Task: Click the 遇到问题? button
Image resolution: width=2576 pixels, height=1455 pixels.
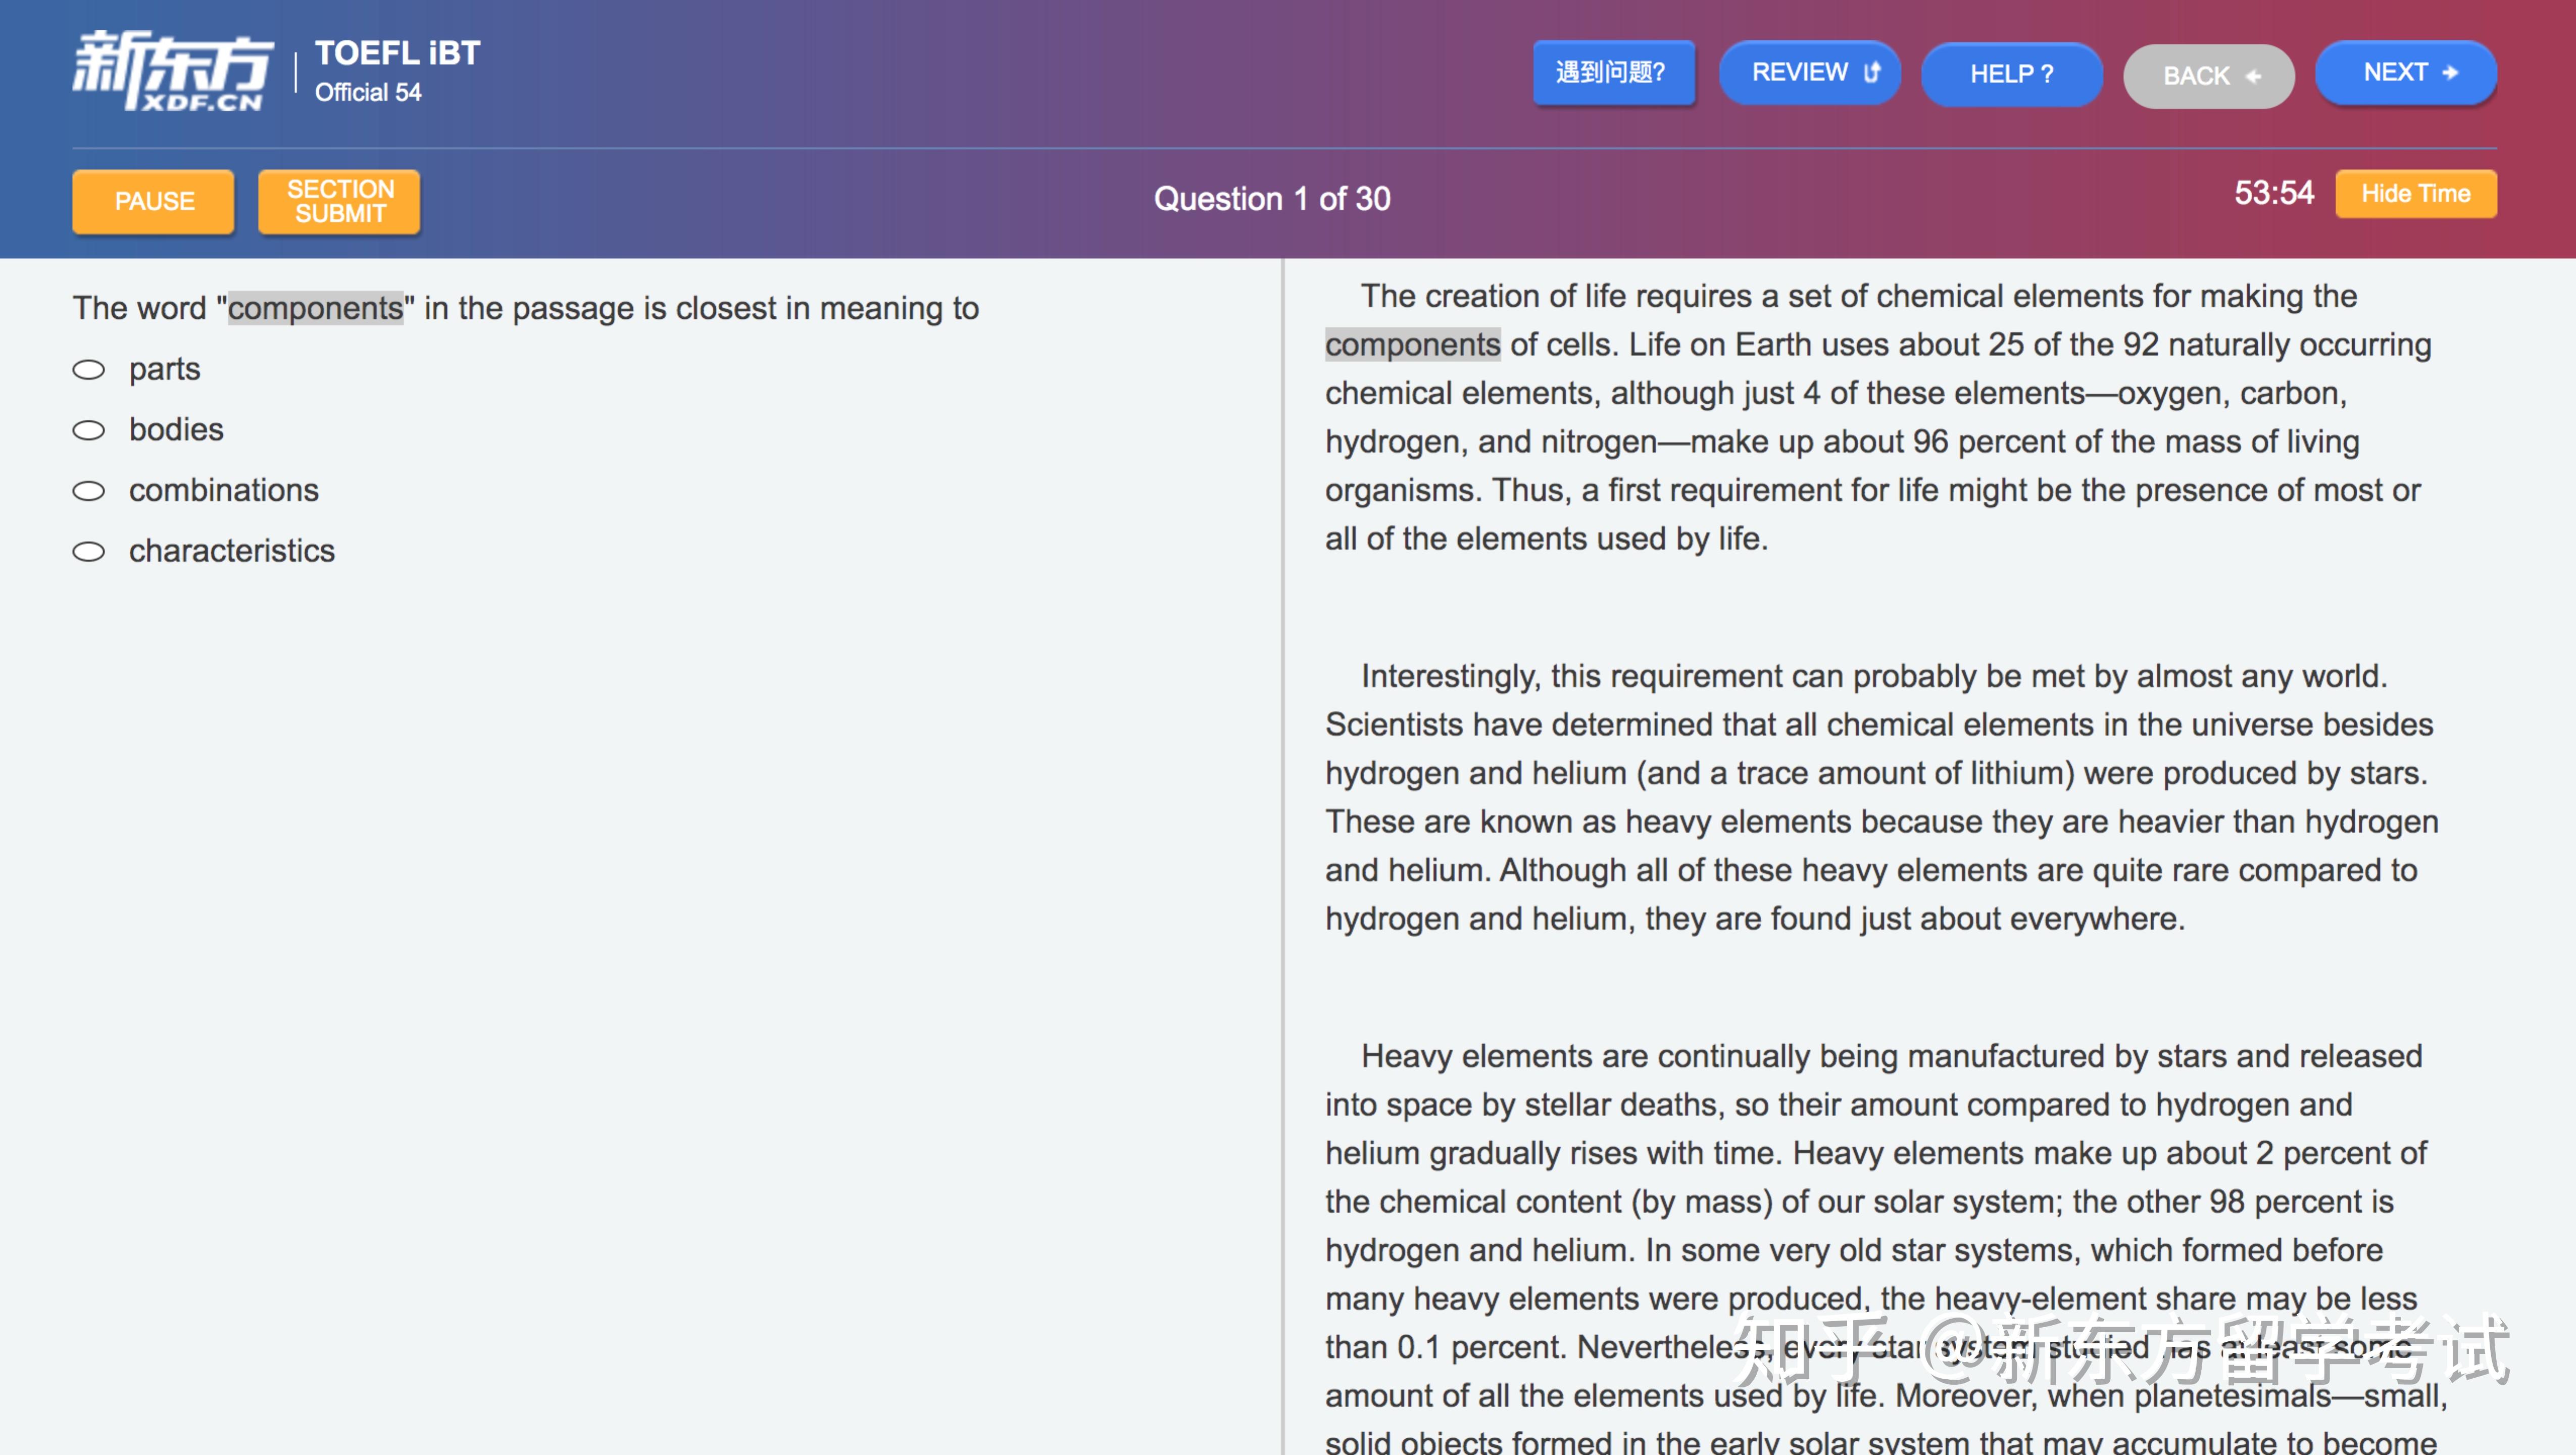Action: 1612,73
